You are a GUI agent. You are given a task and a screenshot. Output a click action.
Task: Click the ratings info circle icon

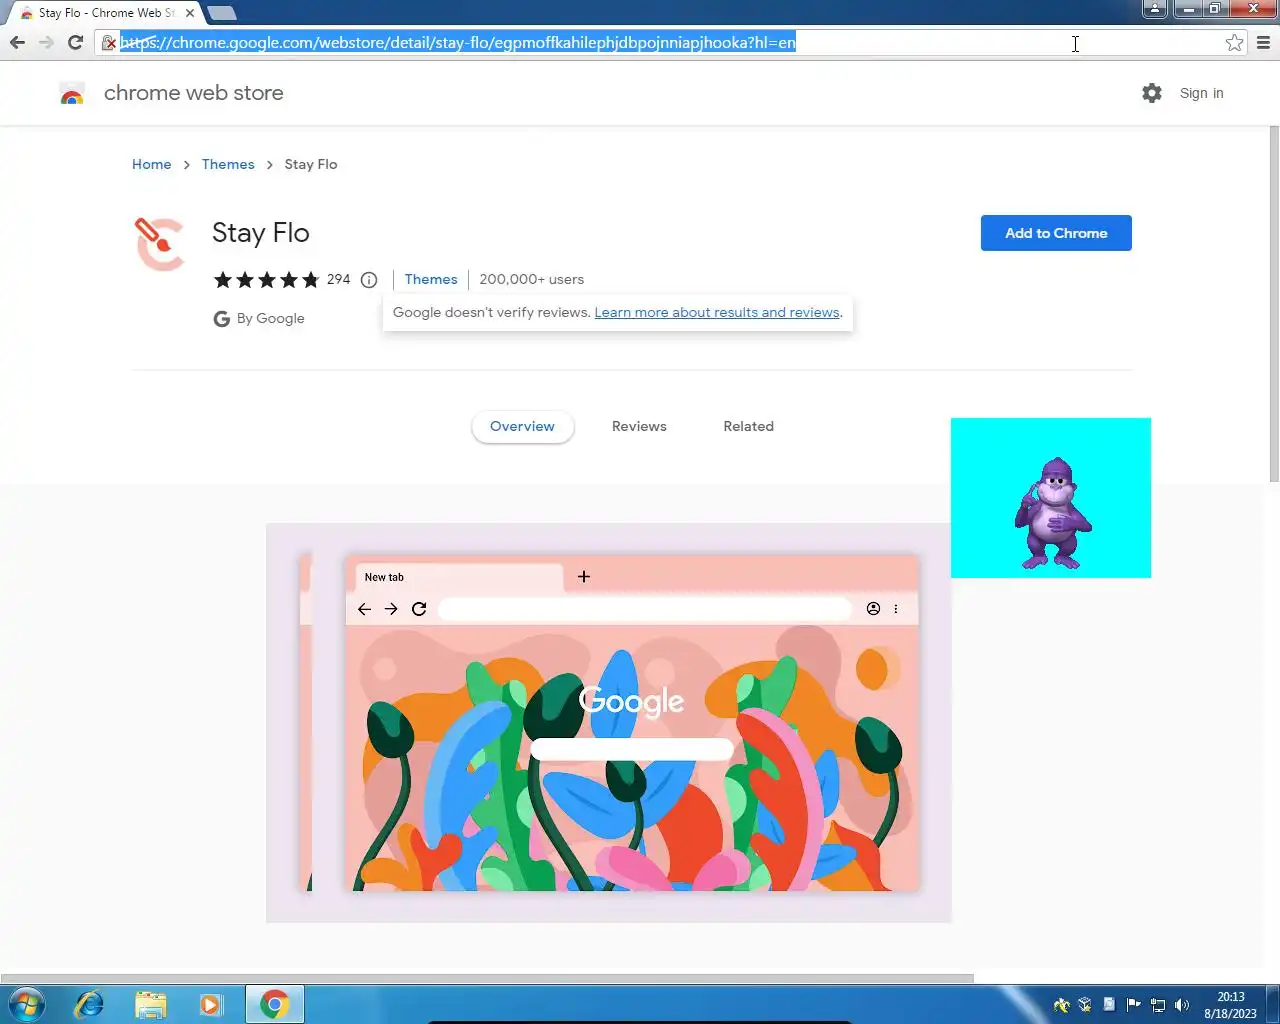click(x=369, y=280)
